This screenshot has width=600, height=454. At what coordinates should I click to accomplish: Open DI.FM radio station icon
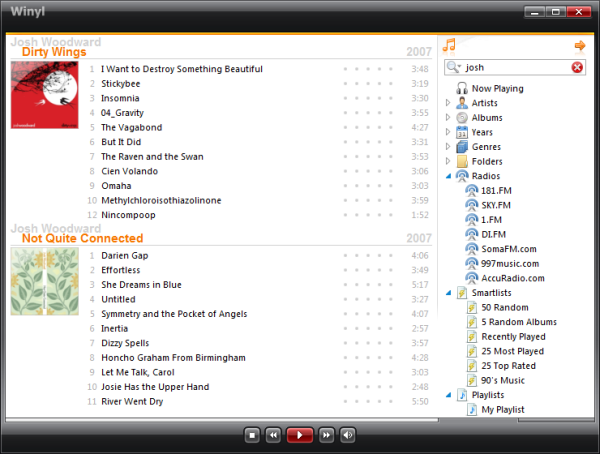pyautogui.click(x=471, y=234)
